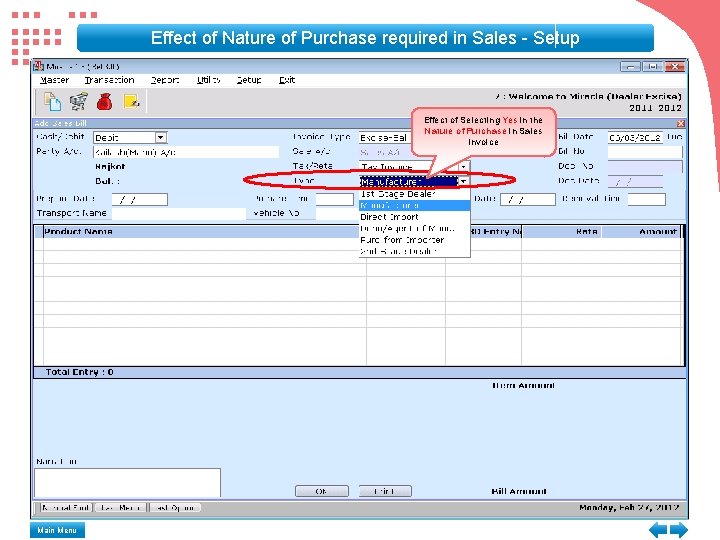The image size is (720, 540).
Task: Click the Bill No field
Action: (x=645, y=152)
